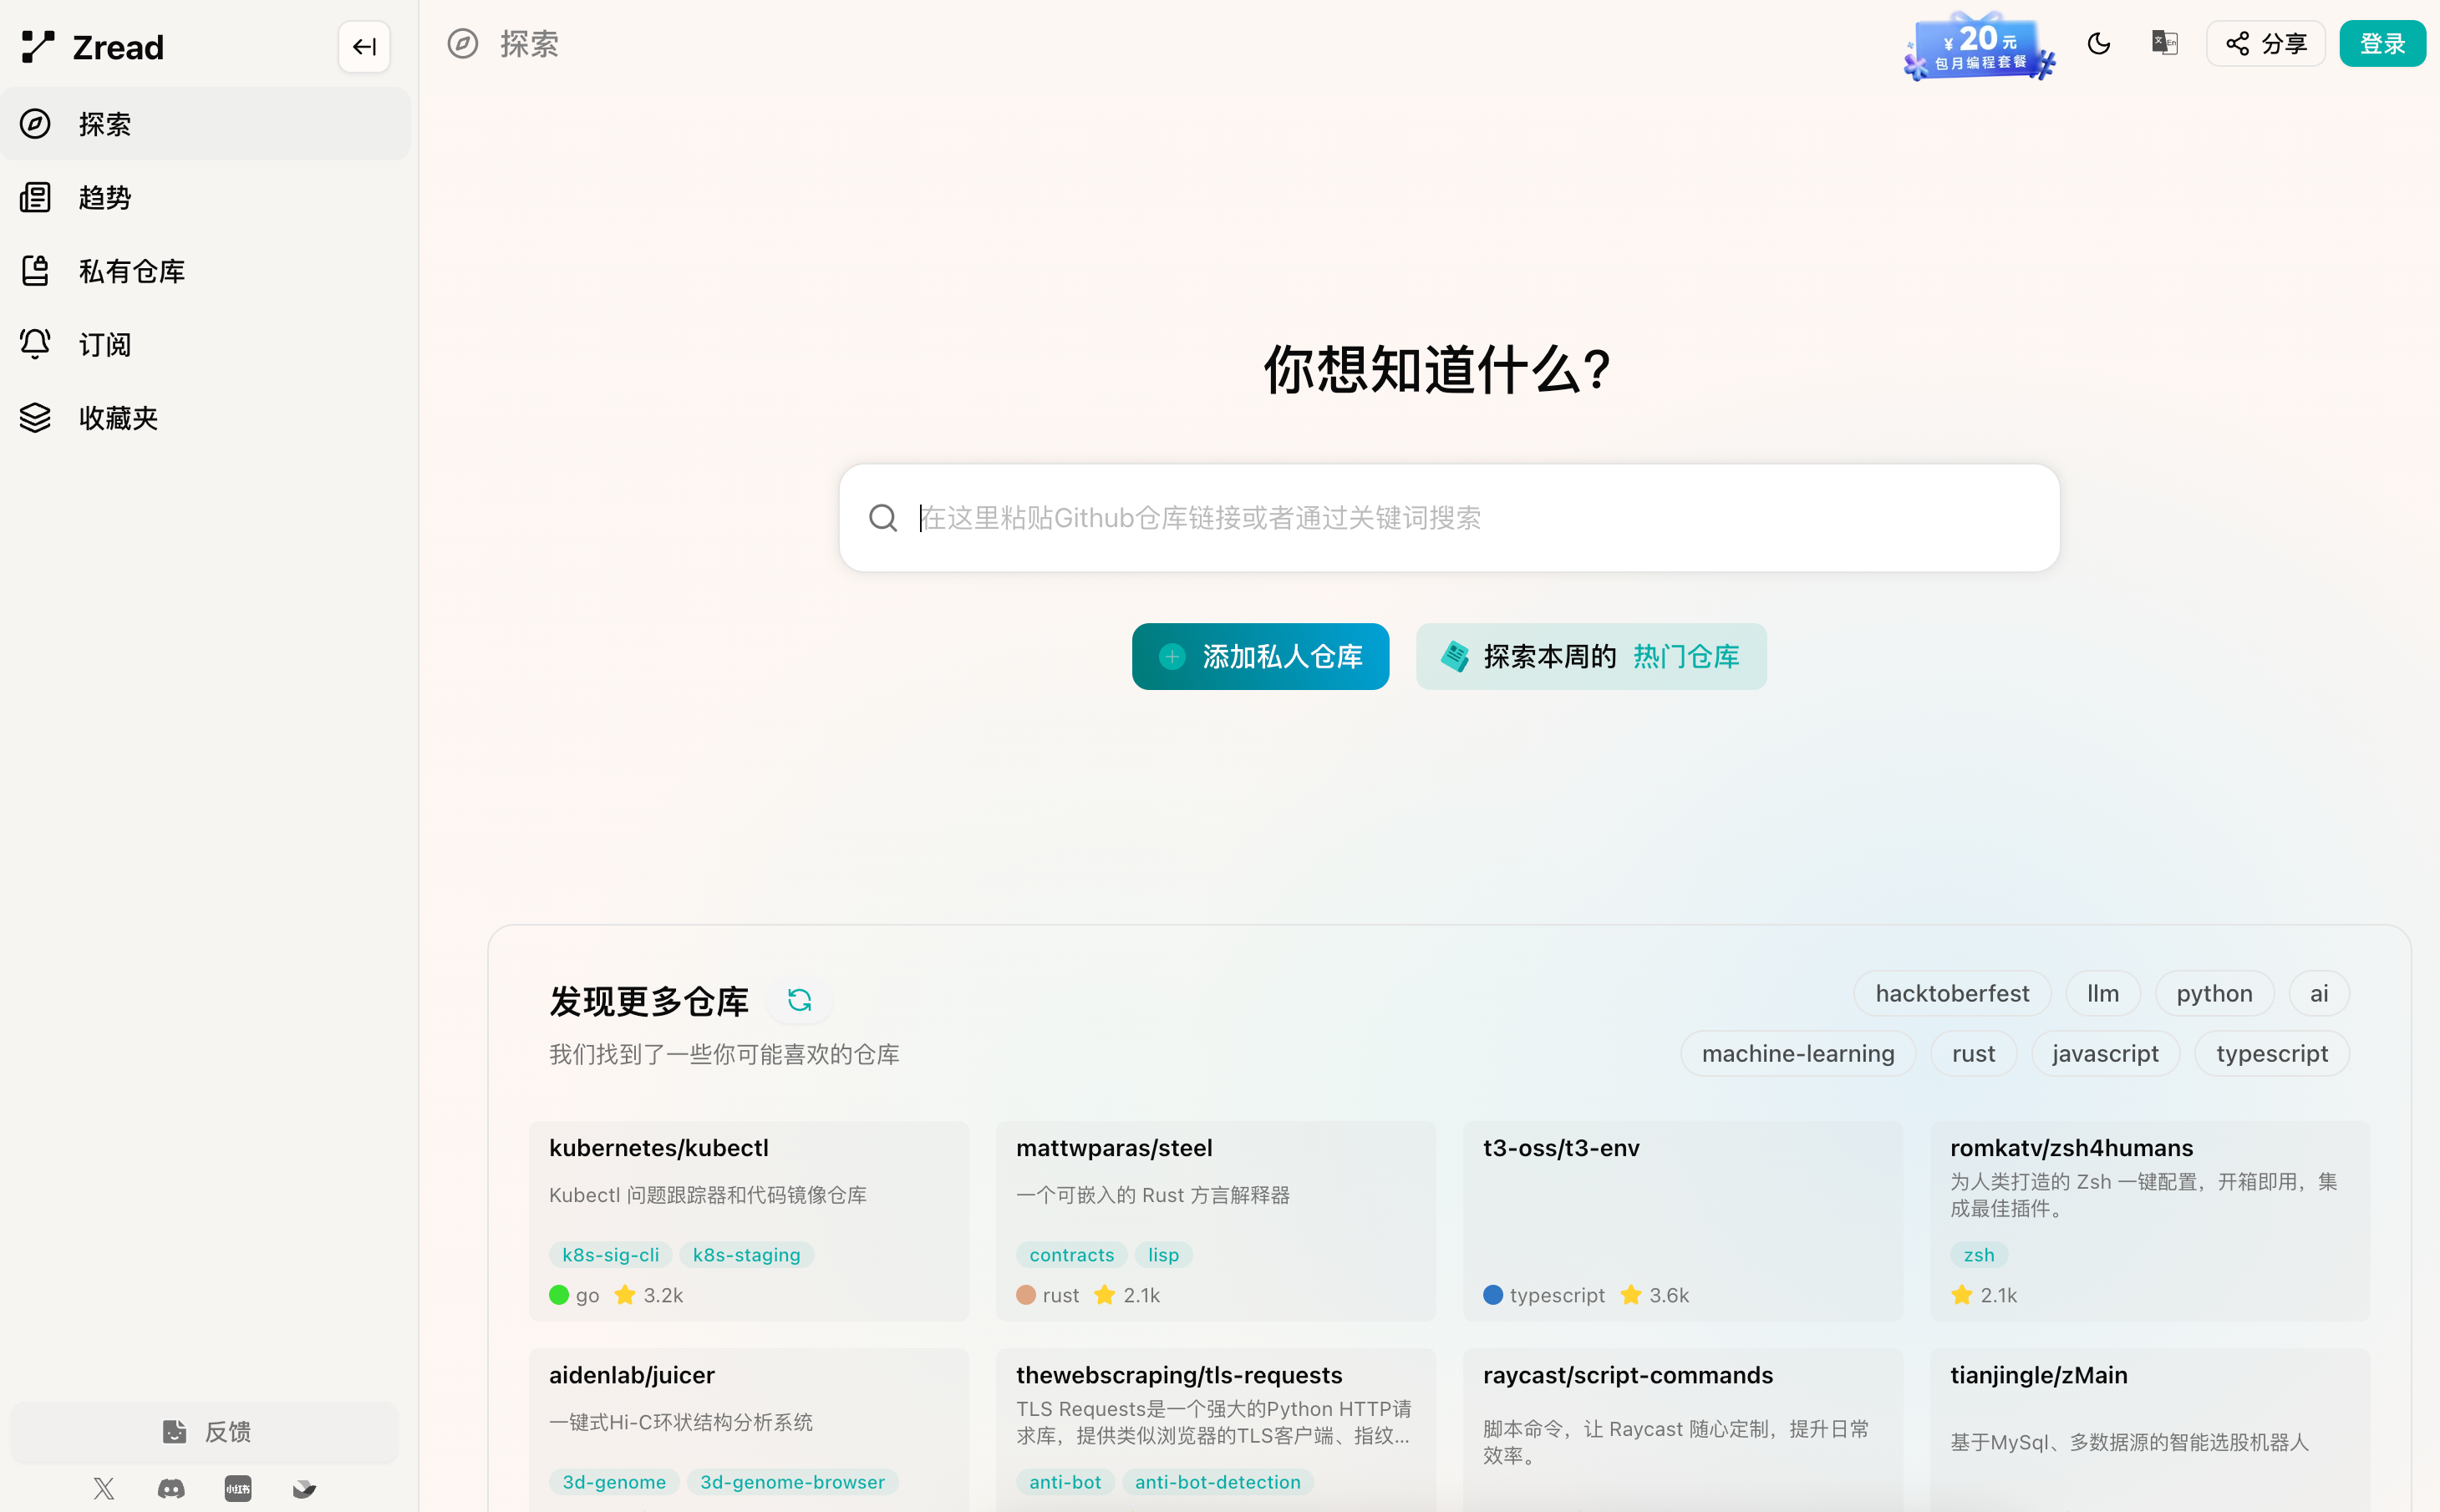Screen dimensions: 2440x1512
Task: Collapse the sidebar with arrow icon
Action: (x=364, y=46)
